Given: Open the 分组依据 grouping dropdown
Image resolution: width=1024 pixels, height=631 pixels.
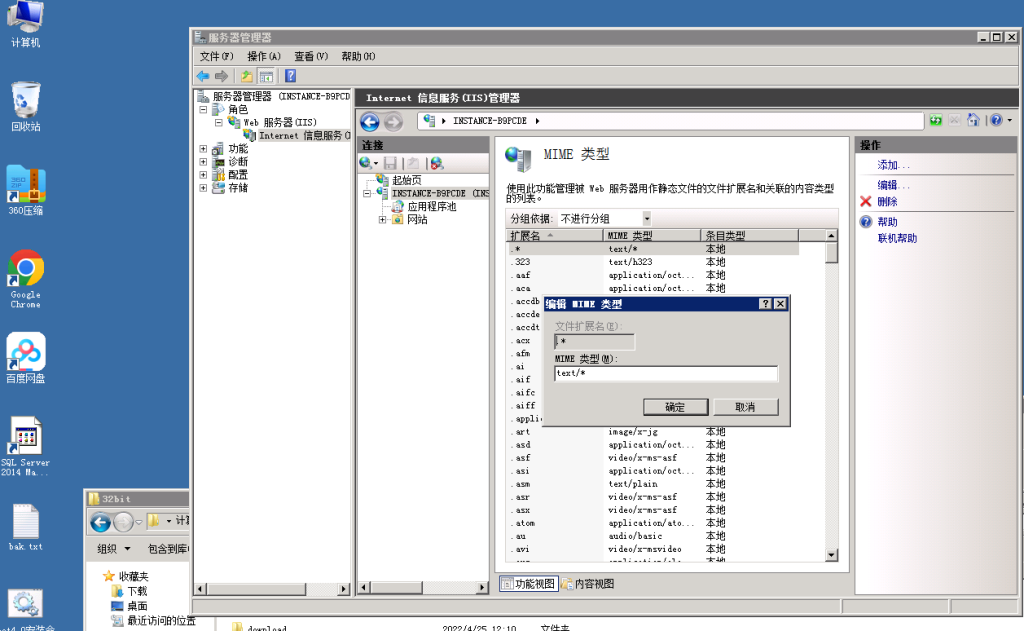Looking at the screenshot, I should point(646,218).
